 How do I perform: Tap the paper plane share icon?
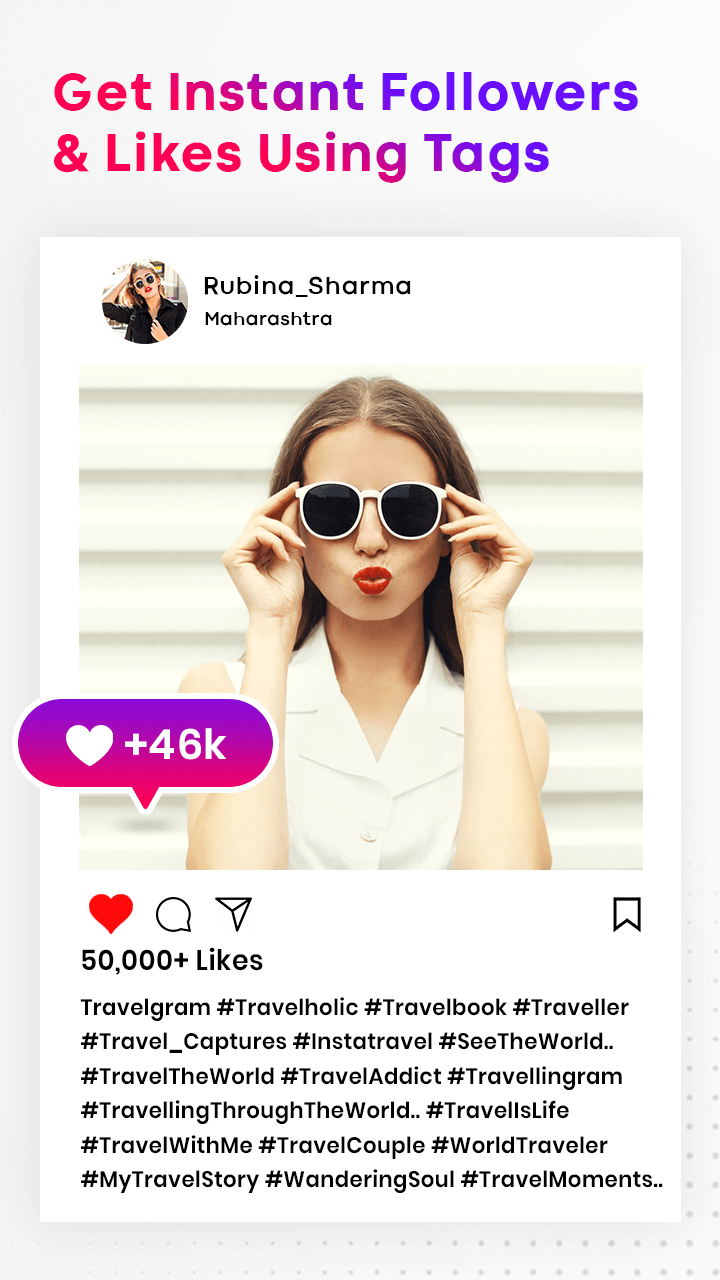coord(234,913)
